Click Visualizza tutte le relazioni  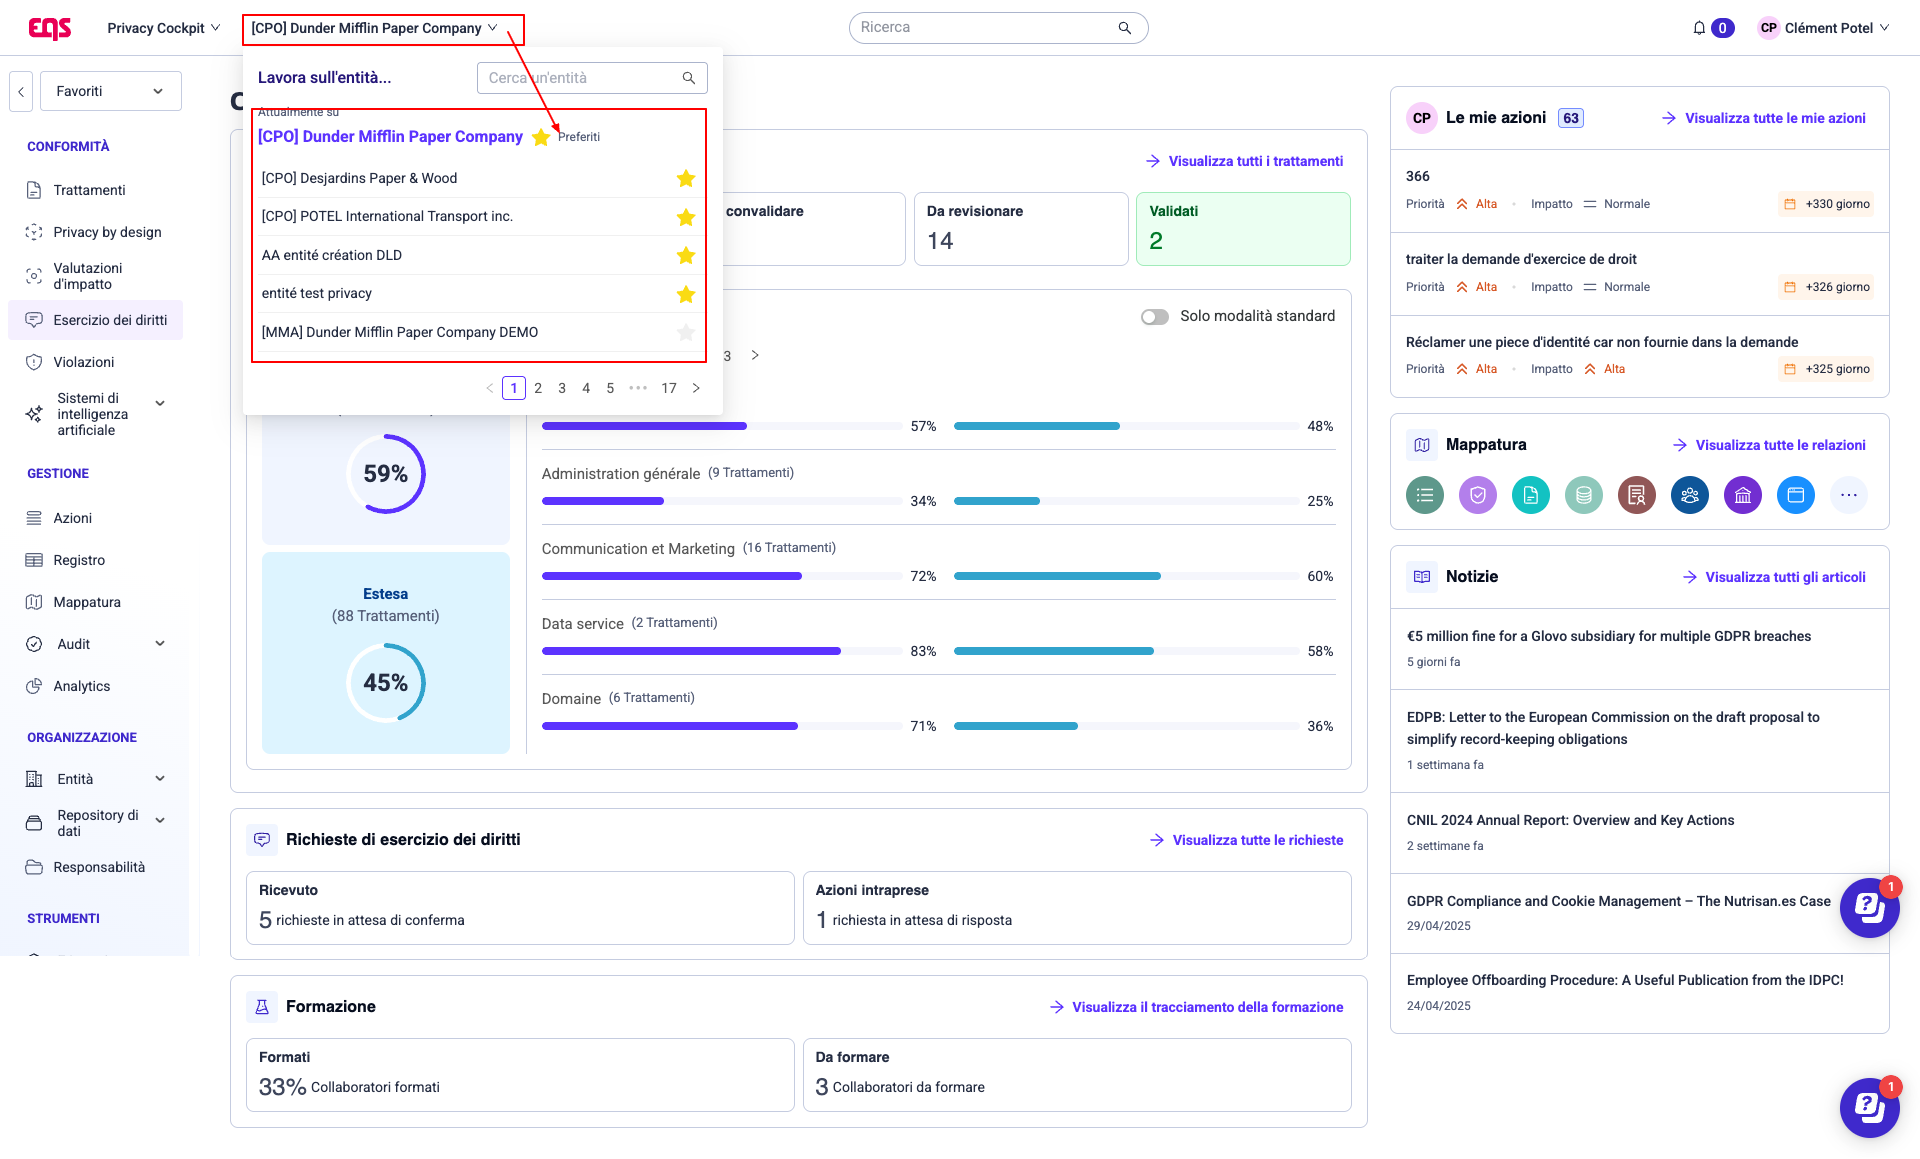(1769, 445)
